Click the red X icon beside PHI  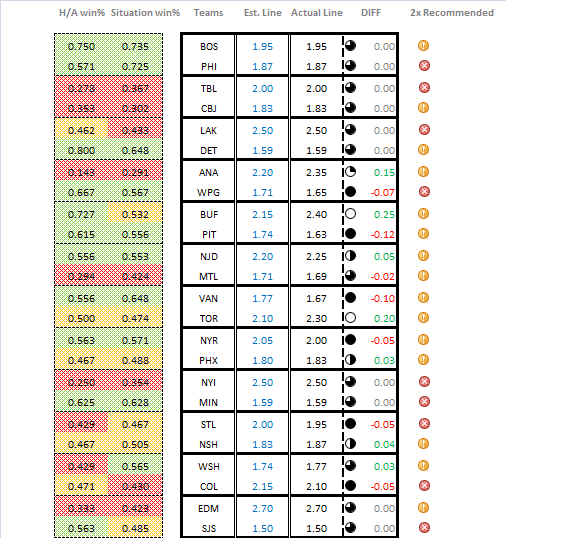pyautogui.click(x=424, y=66)
